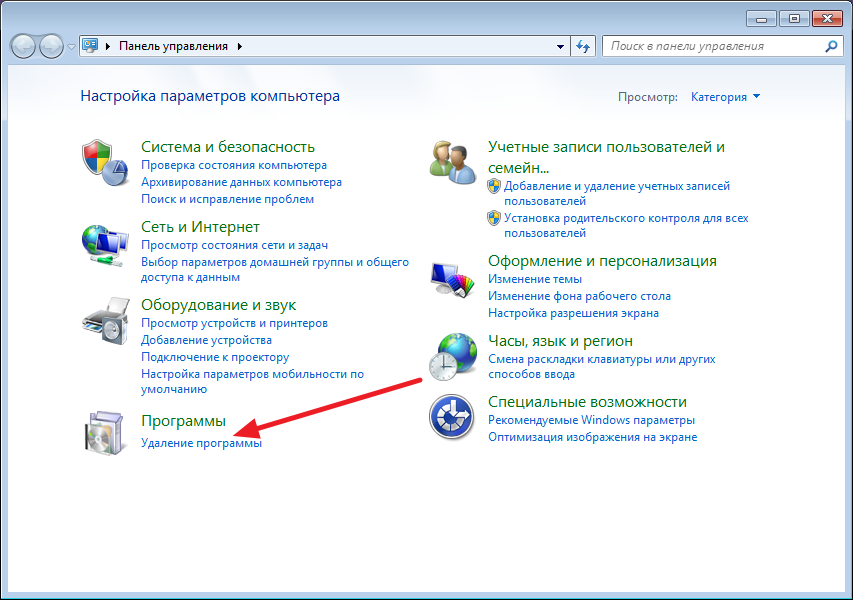Click the Programs category icon
The image size is (853, 600).
pyautogui.click(x=105, y=433)
